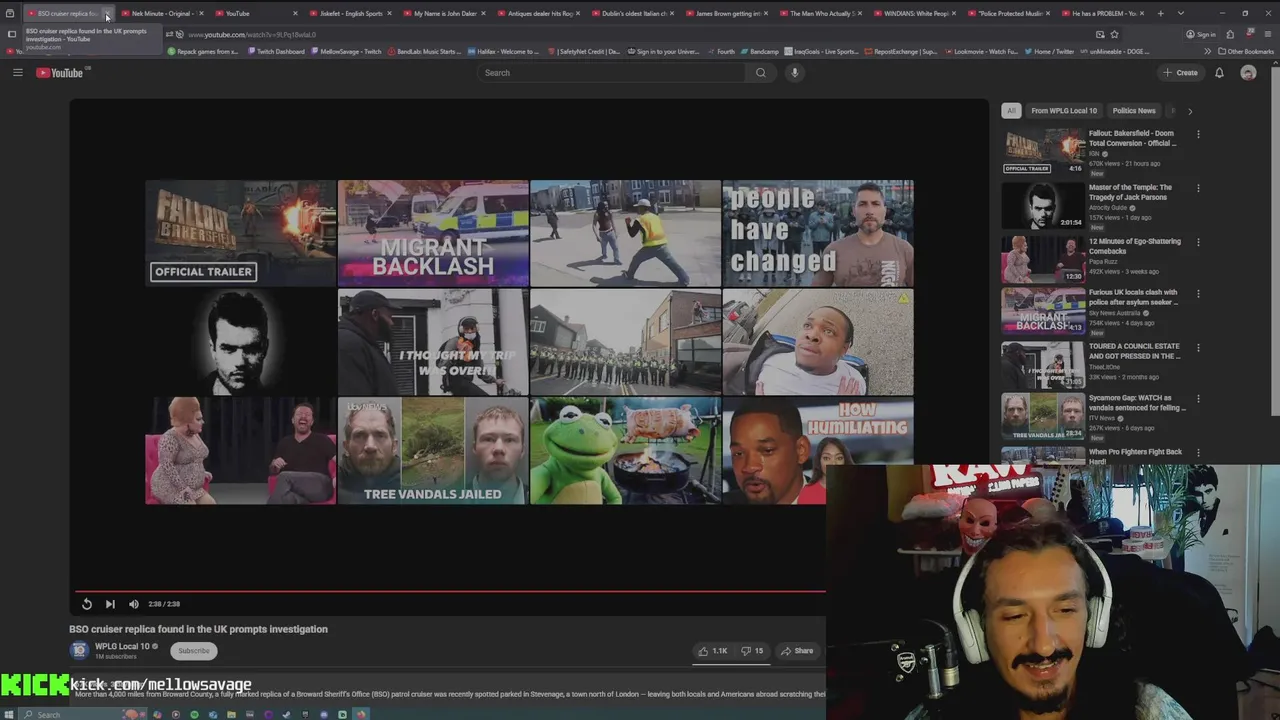Click the Create button
This screenshot has width=1280, height=720.
tap(1181, 72)
